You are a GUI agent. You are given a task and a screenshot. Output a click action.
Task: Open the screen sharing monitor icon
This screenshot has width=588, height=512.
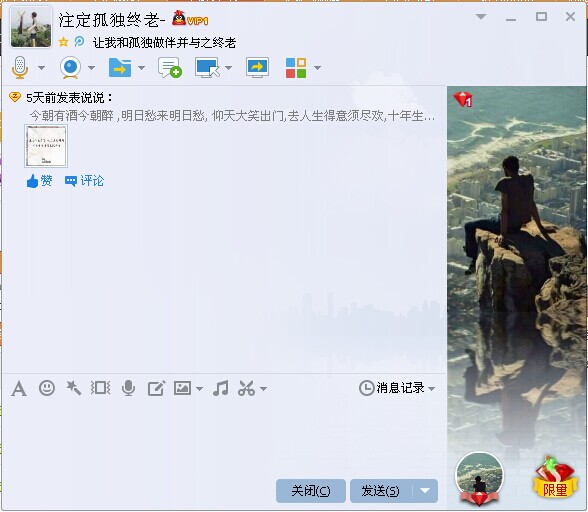click(257, 68)
